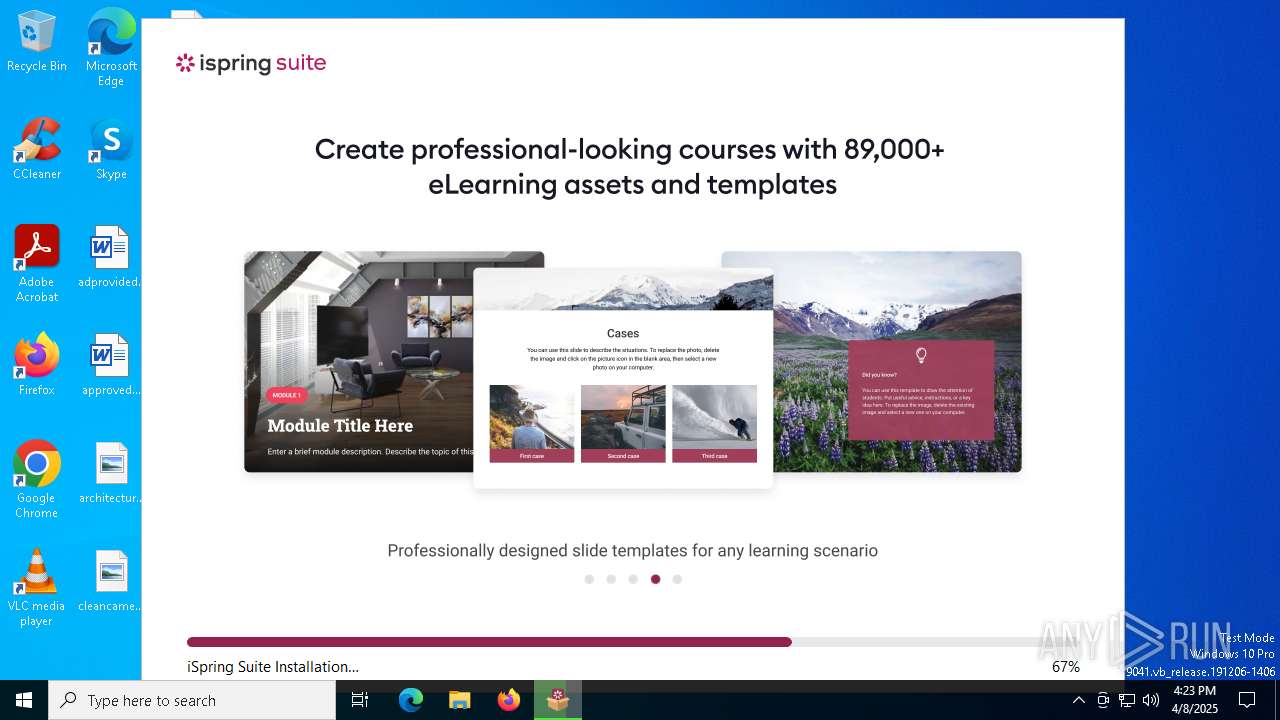Open network settings tray icon
The width and height of the screenshot is (1280, 720).
(1127, 700)
